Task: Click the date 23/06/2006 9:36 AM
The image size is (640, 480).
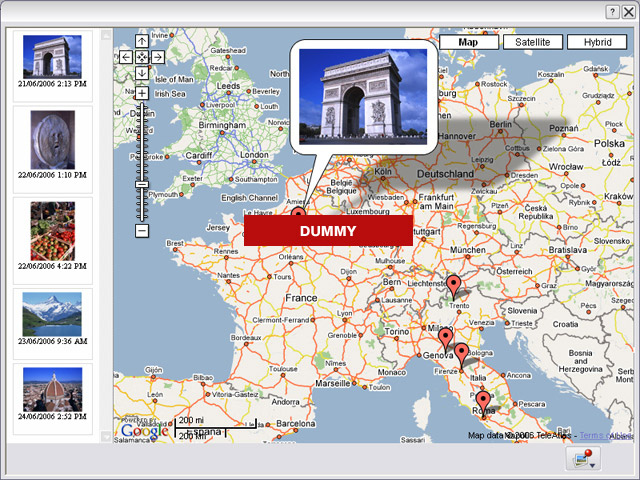Action: pyautogui.click(x=52, y=341)
